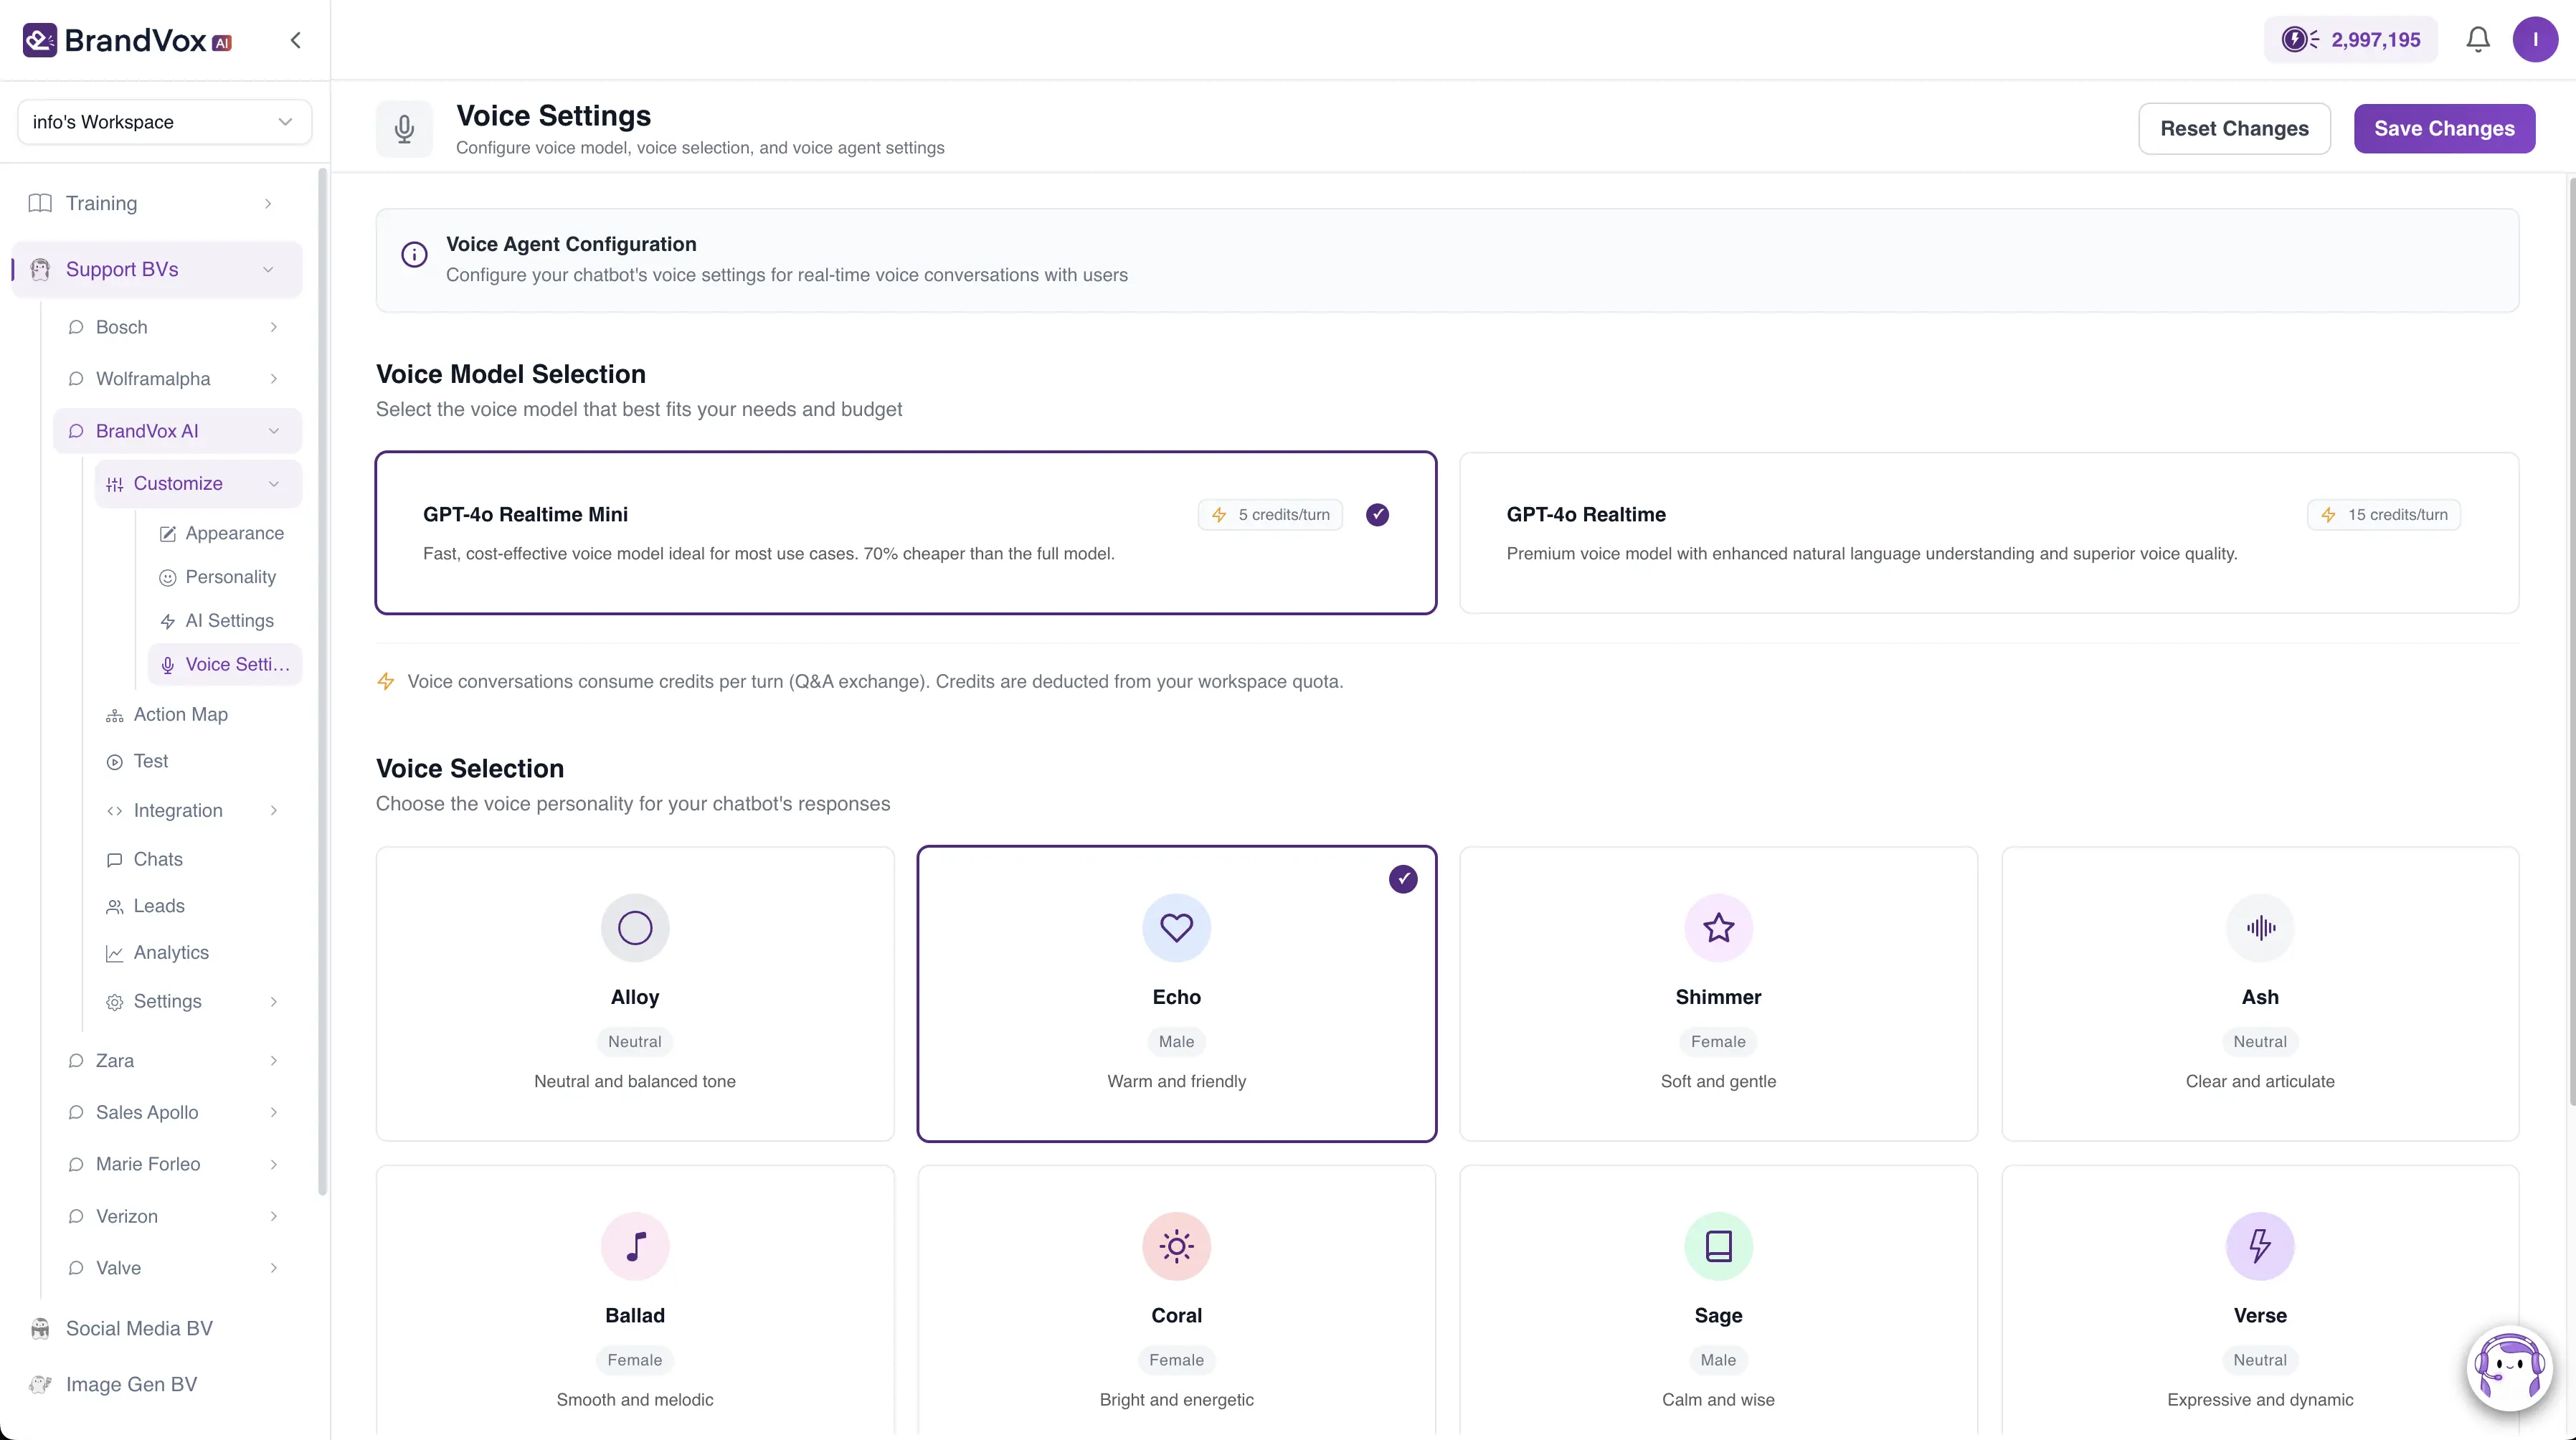The width and height of the screenshot is (2576, 1440).
Task: Click the Action Map hierarchy icon
Action: click(115, 716)
